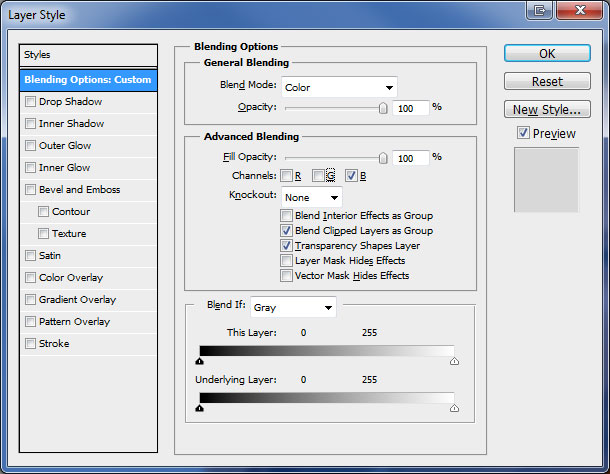Viewport: 610px width, 474px height.
Task: Click This Layer black point triangle
Action: (200, 362)
